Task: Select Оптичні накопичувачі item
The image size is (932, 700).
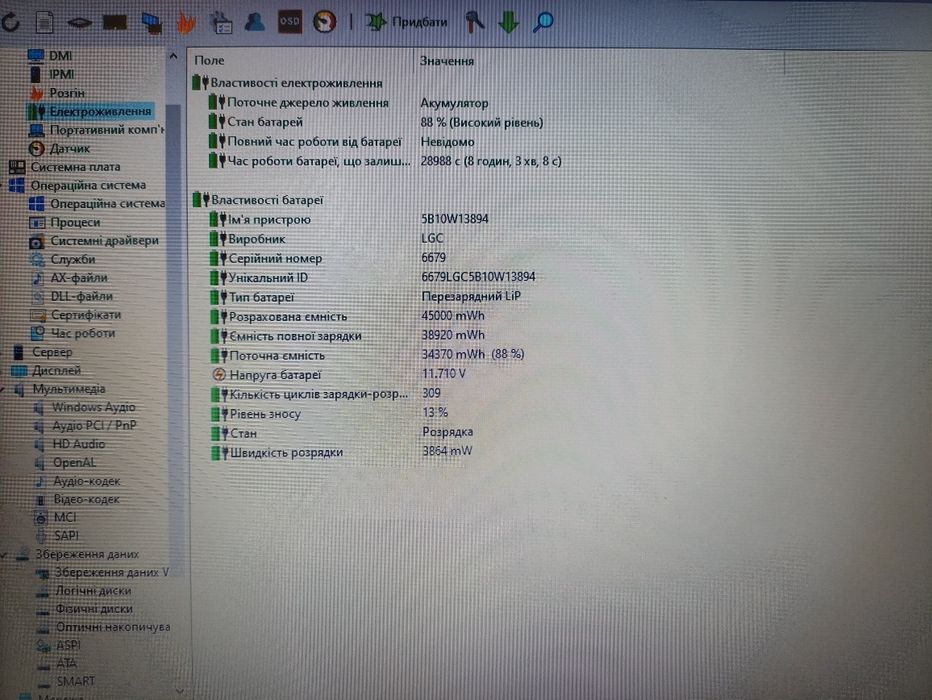Action: click(x=113, y=627)
